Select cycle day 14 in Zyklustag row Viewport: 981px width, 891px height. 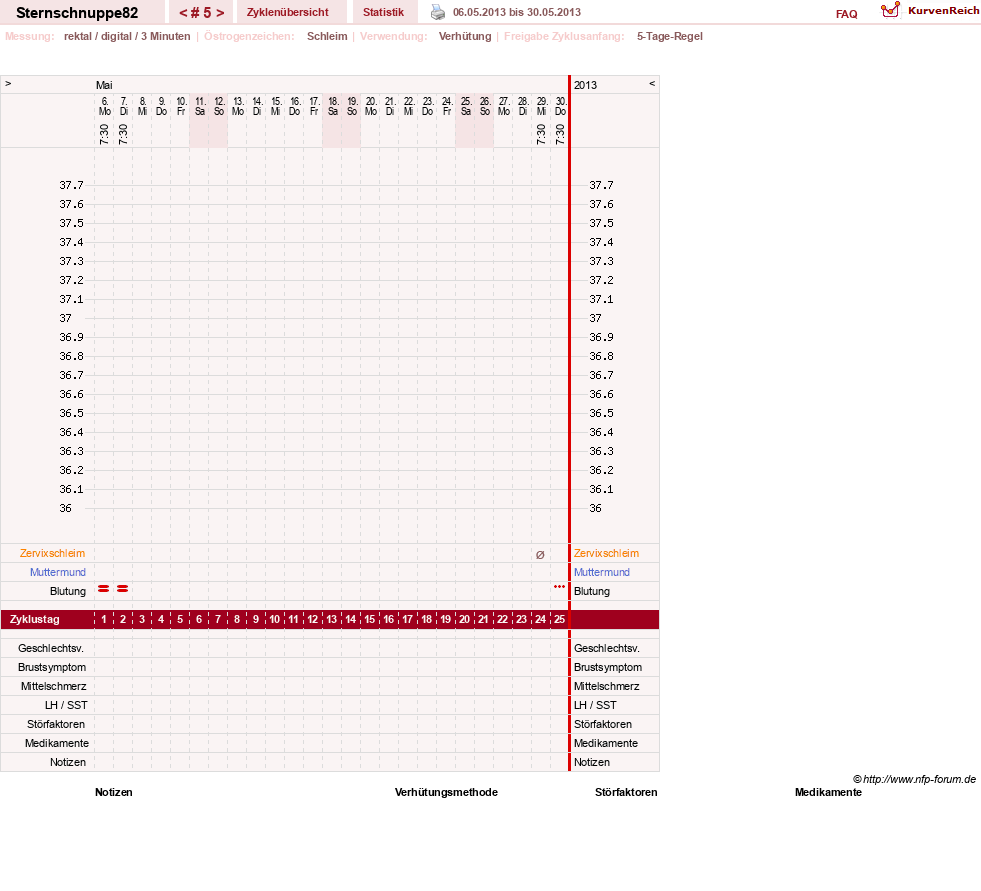coord(351,619)
